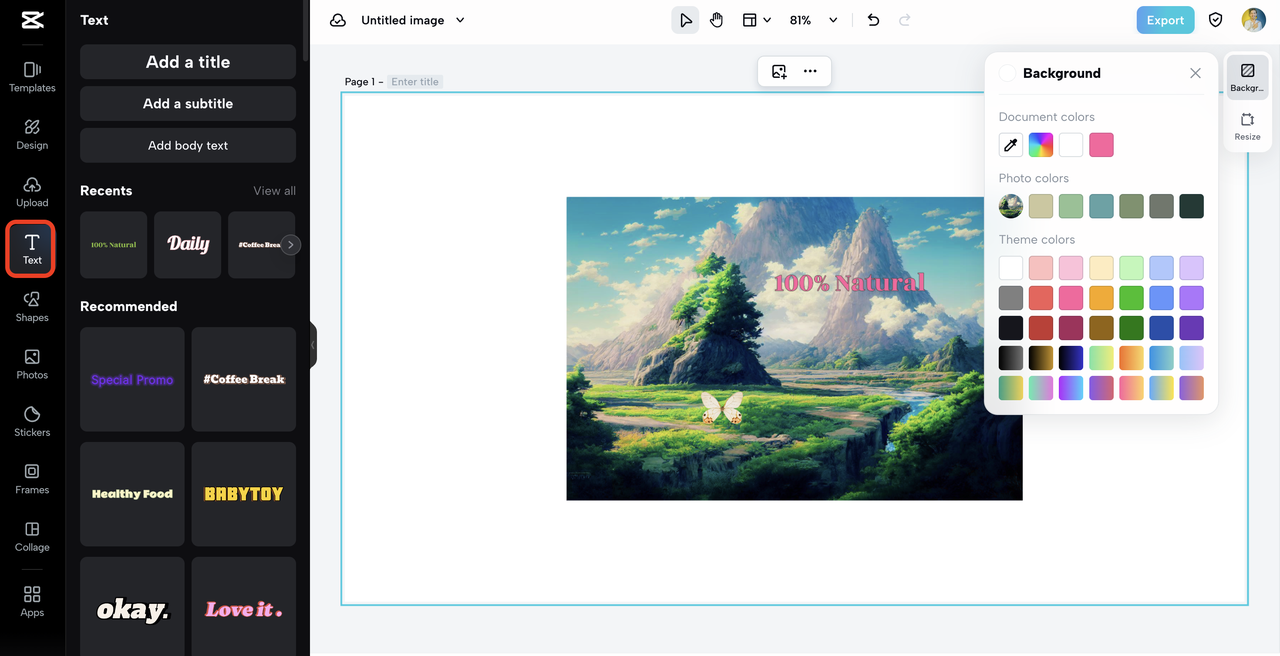
Task: Click View all recents link
Action: point(274,191)
